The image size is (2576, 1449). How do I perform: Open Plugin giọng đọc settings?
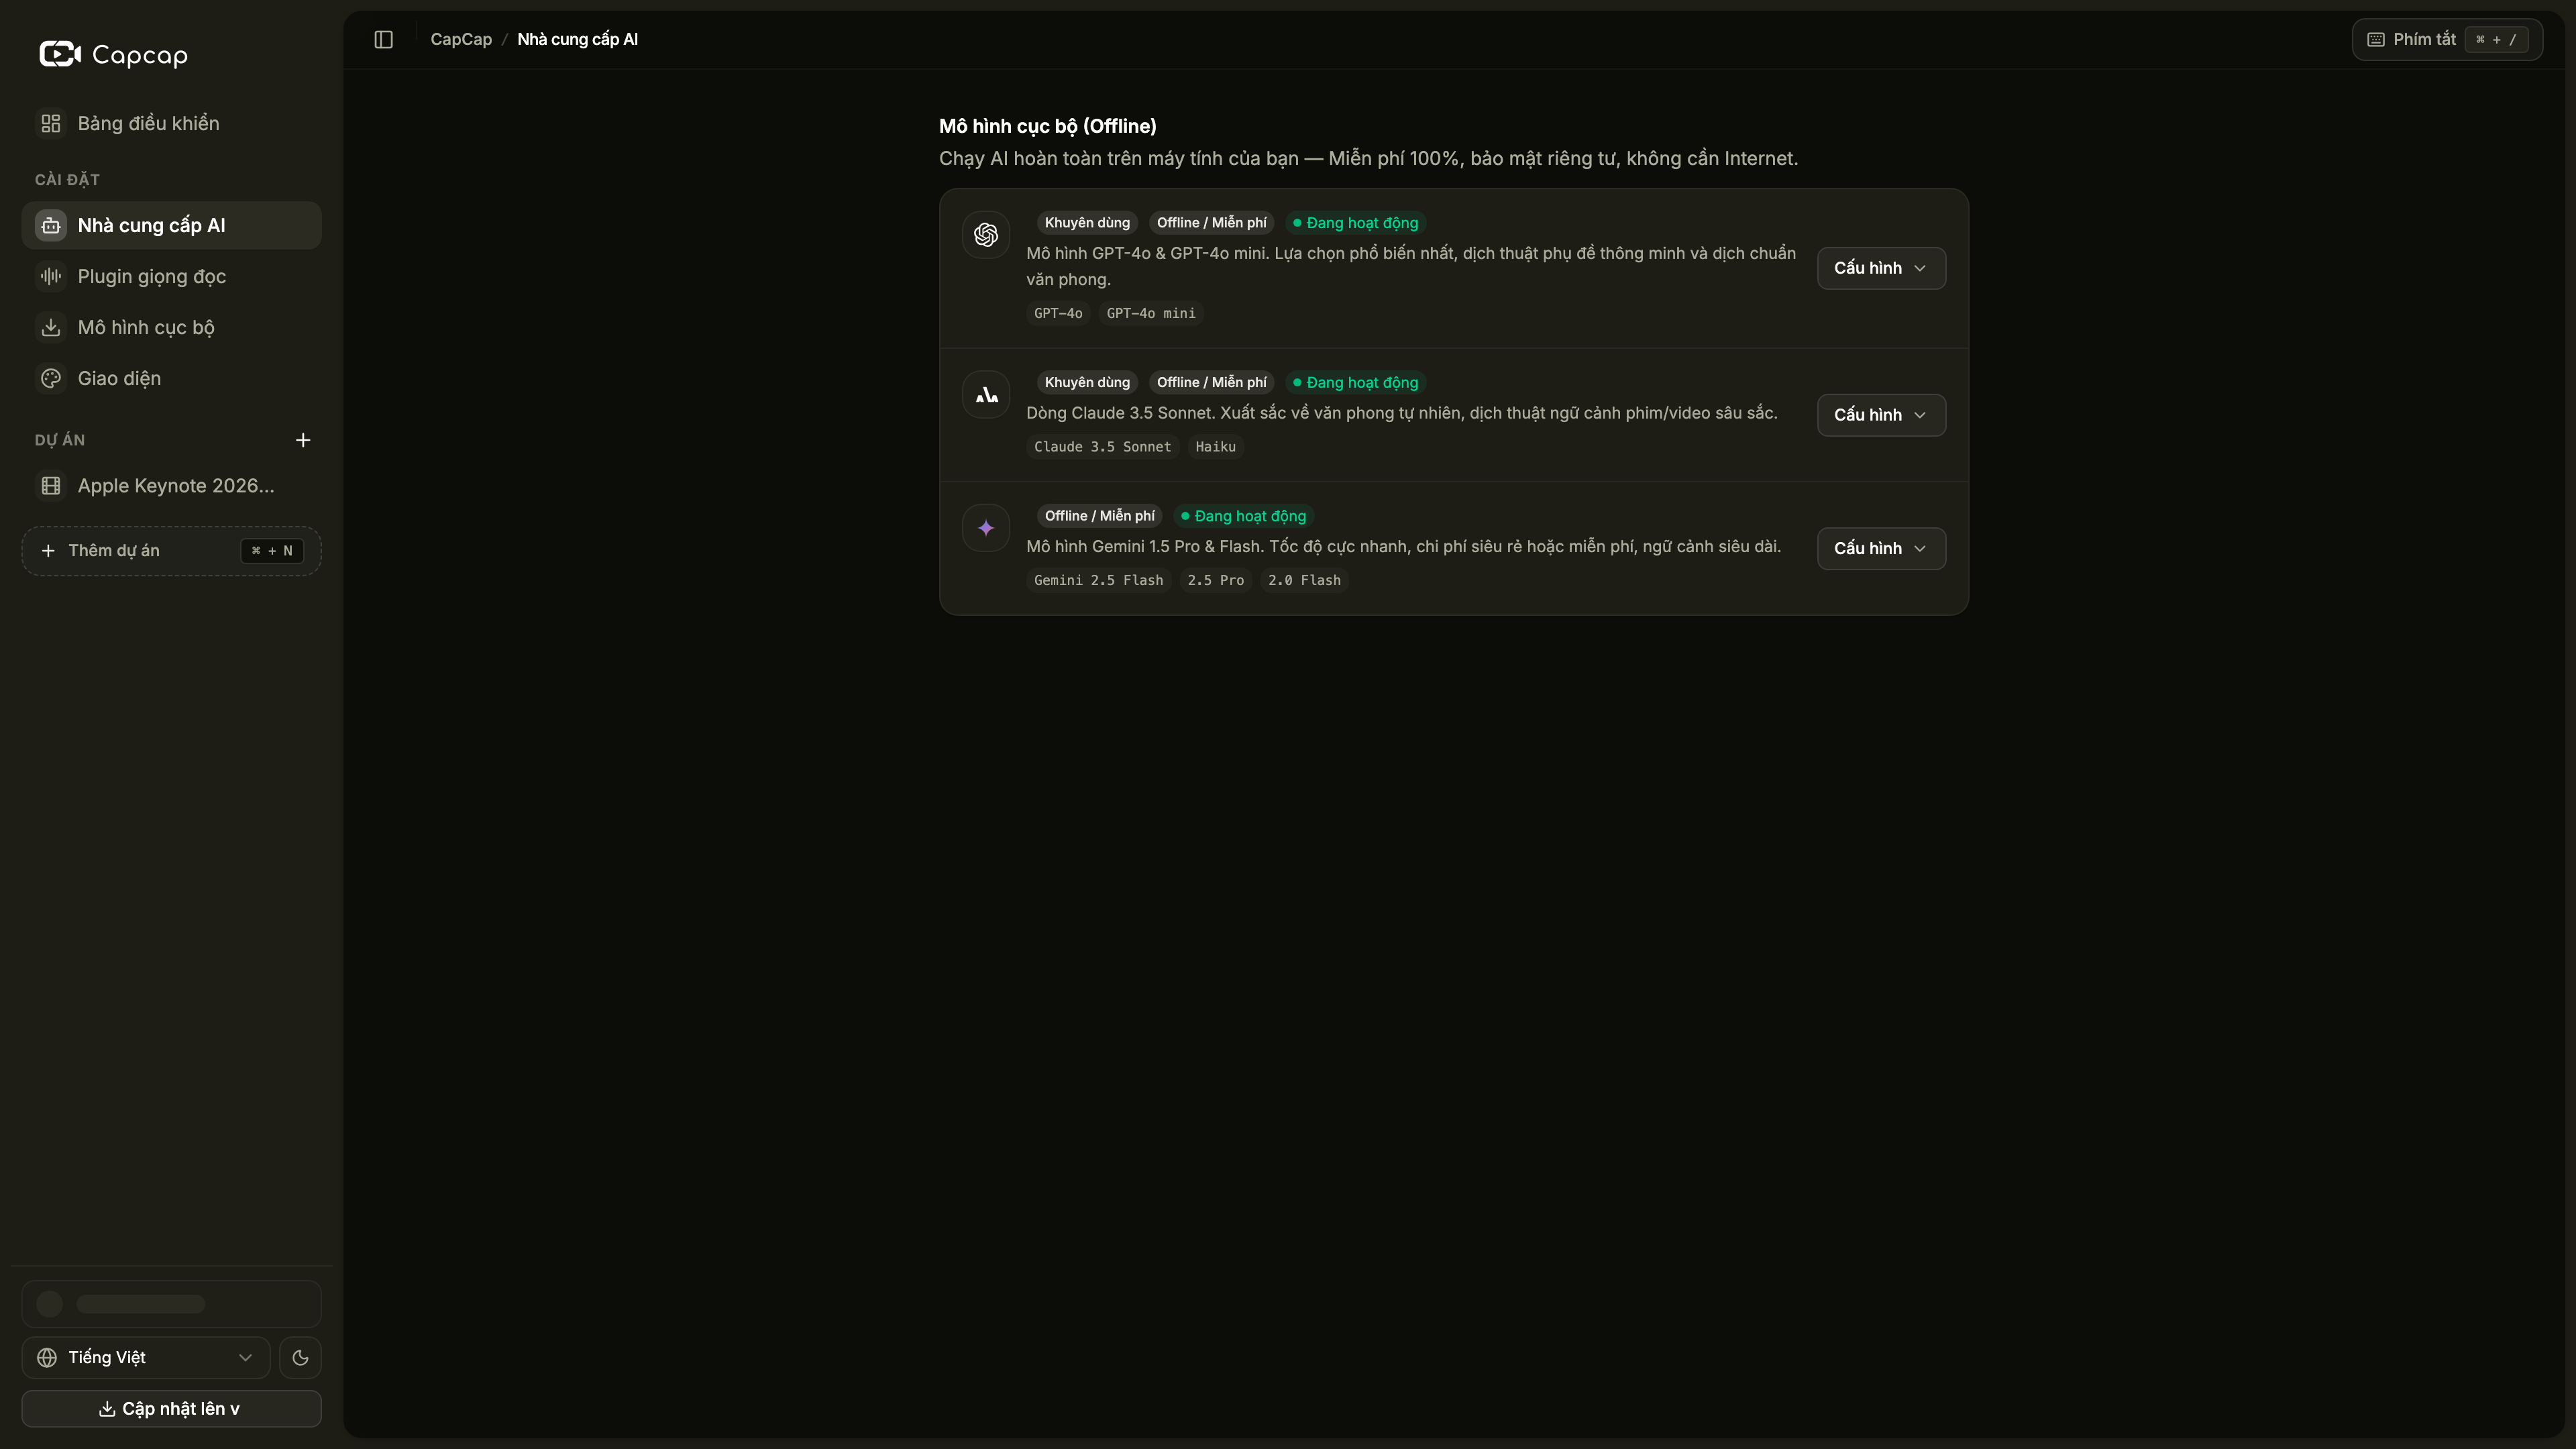pyautogui.click(x=171, y=276)
